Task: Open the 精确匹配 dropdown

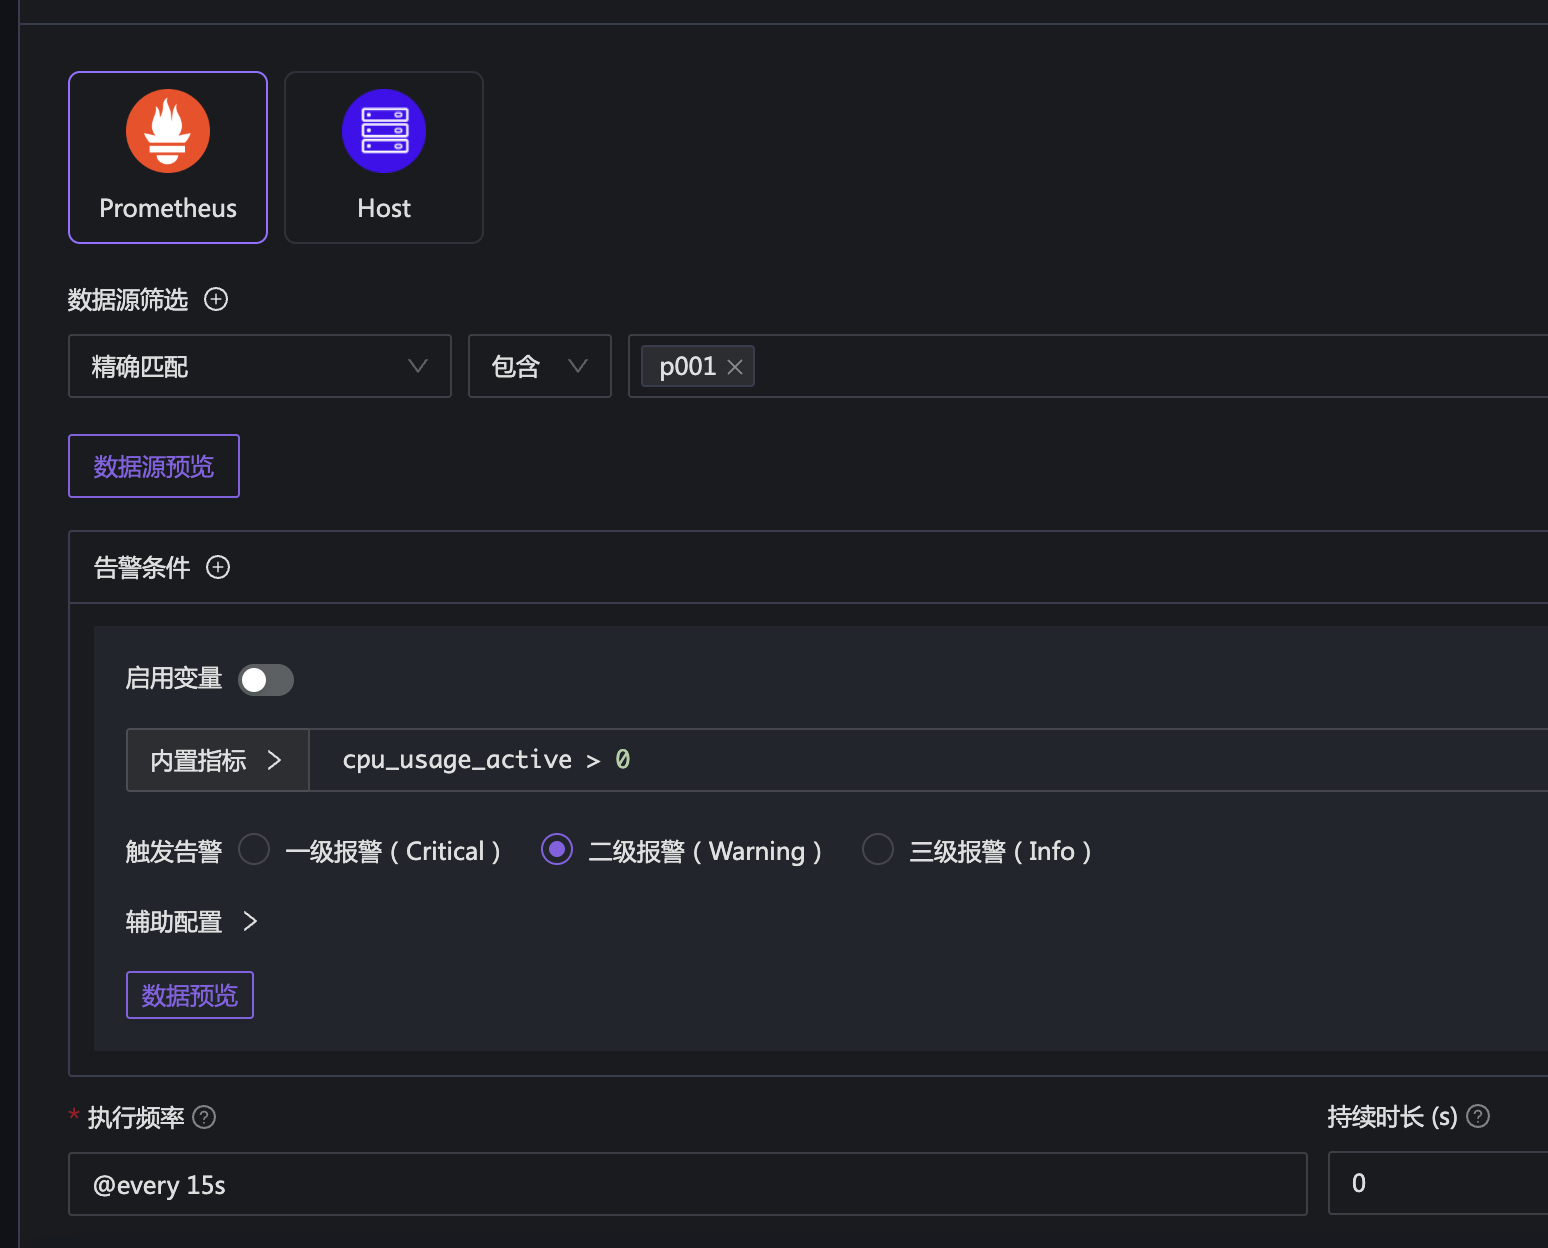Action: click(x=259, y=366)
